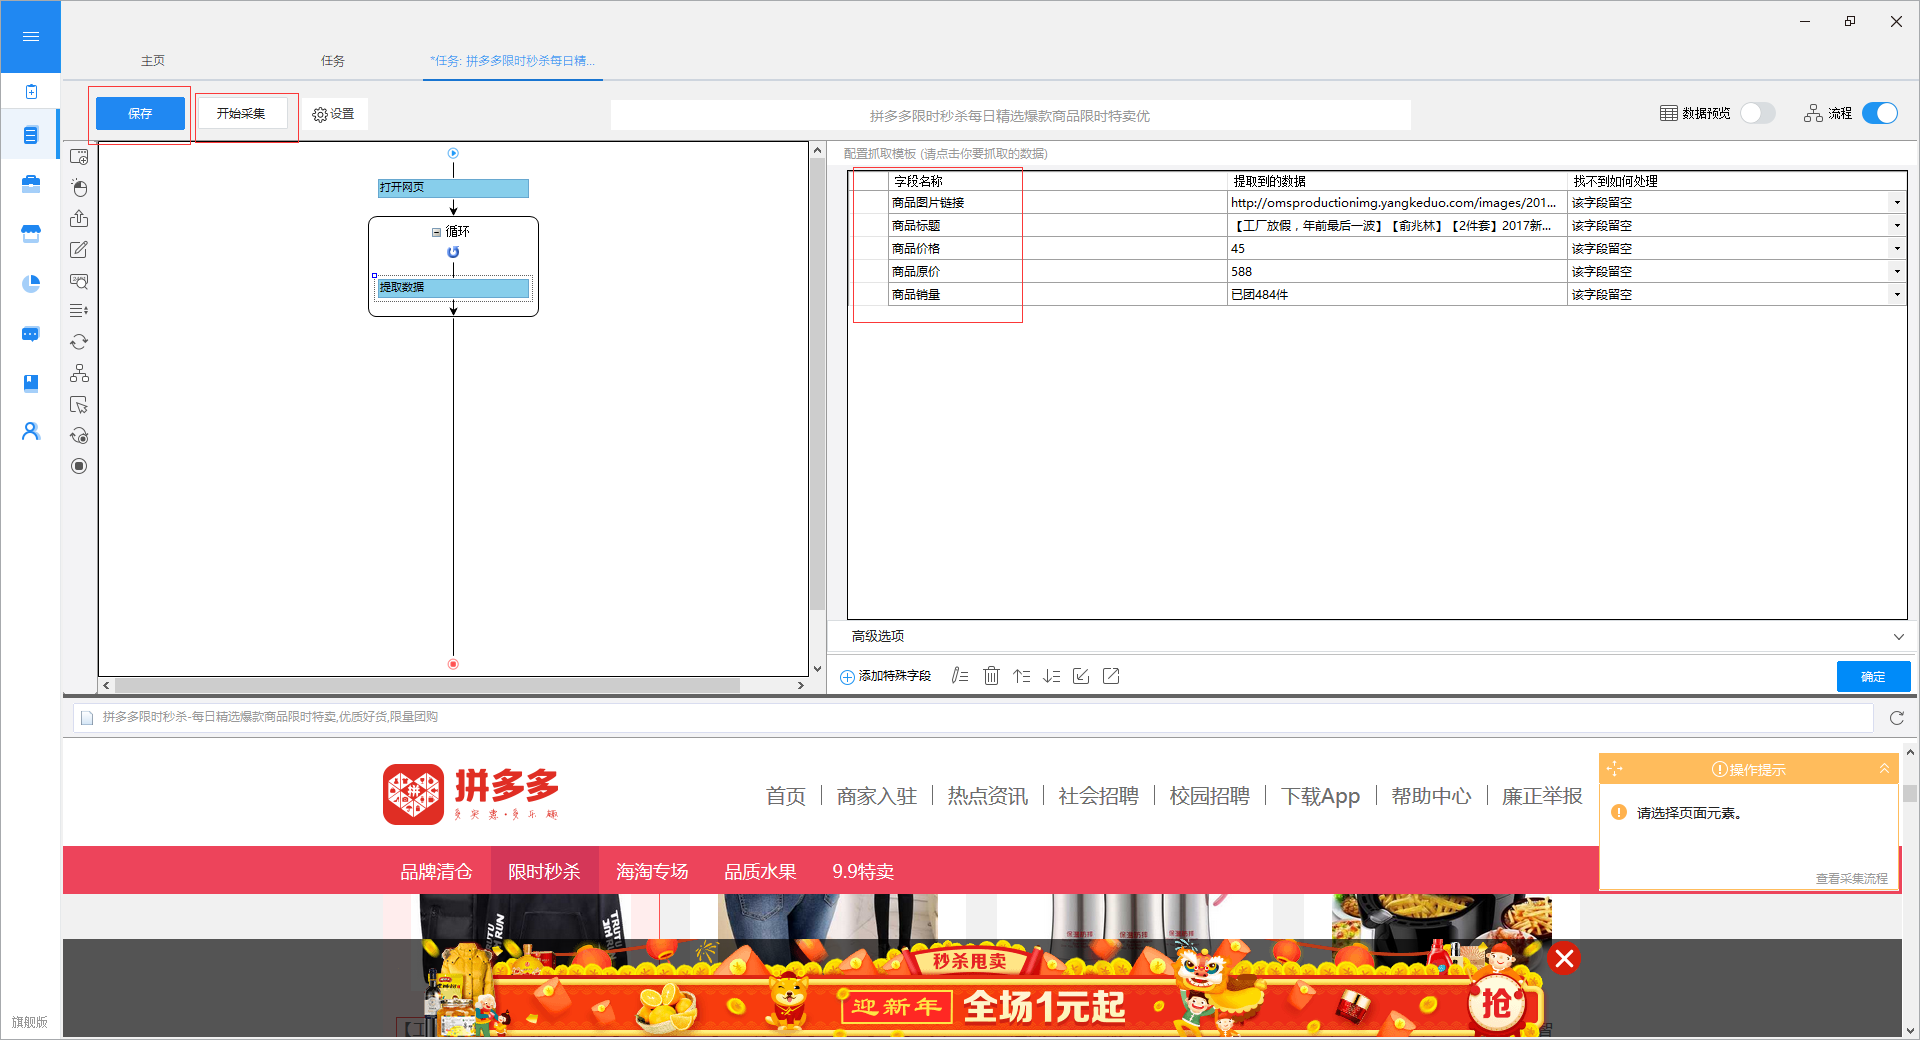Open the pie chart statistics icon
The width and height of the screenshot is (1920, 1040).
(31, 284)
